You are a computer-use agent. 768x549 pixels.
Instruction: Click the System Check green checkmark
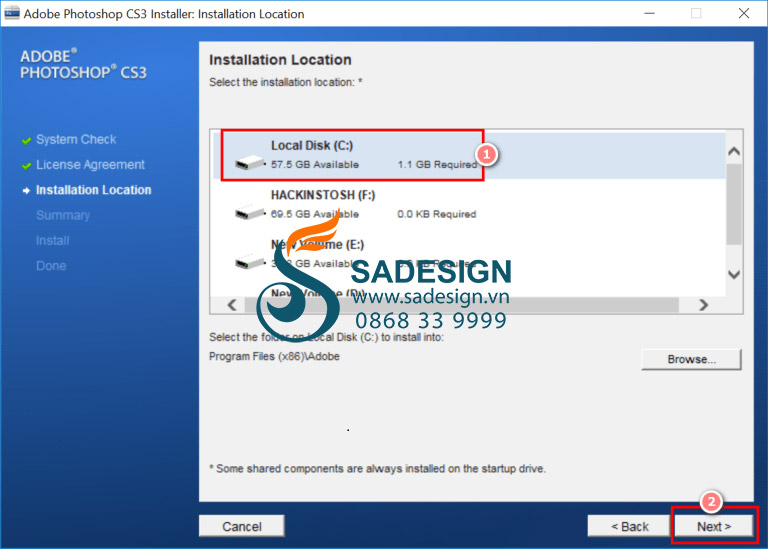(26, 141)
